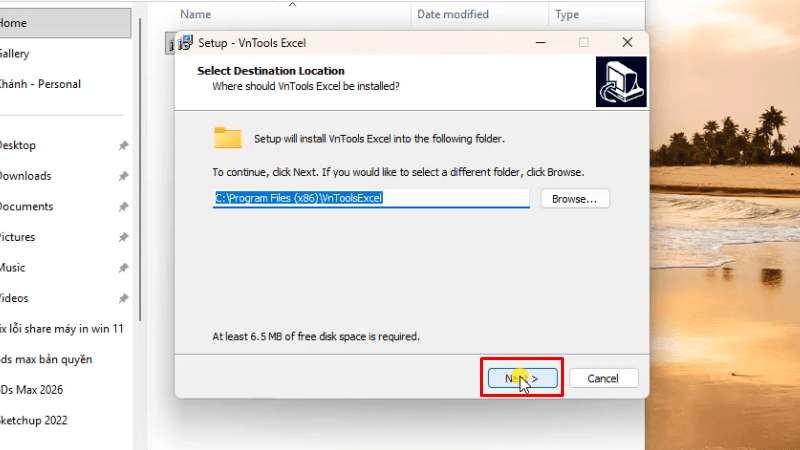The image size is (800, 450).
Task: Open the Browse folder dialog
Action: click(x=574, y=198)
